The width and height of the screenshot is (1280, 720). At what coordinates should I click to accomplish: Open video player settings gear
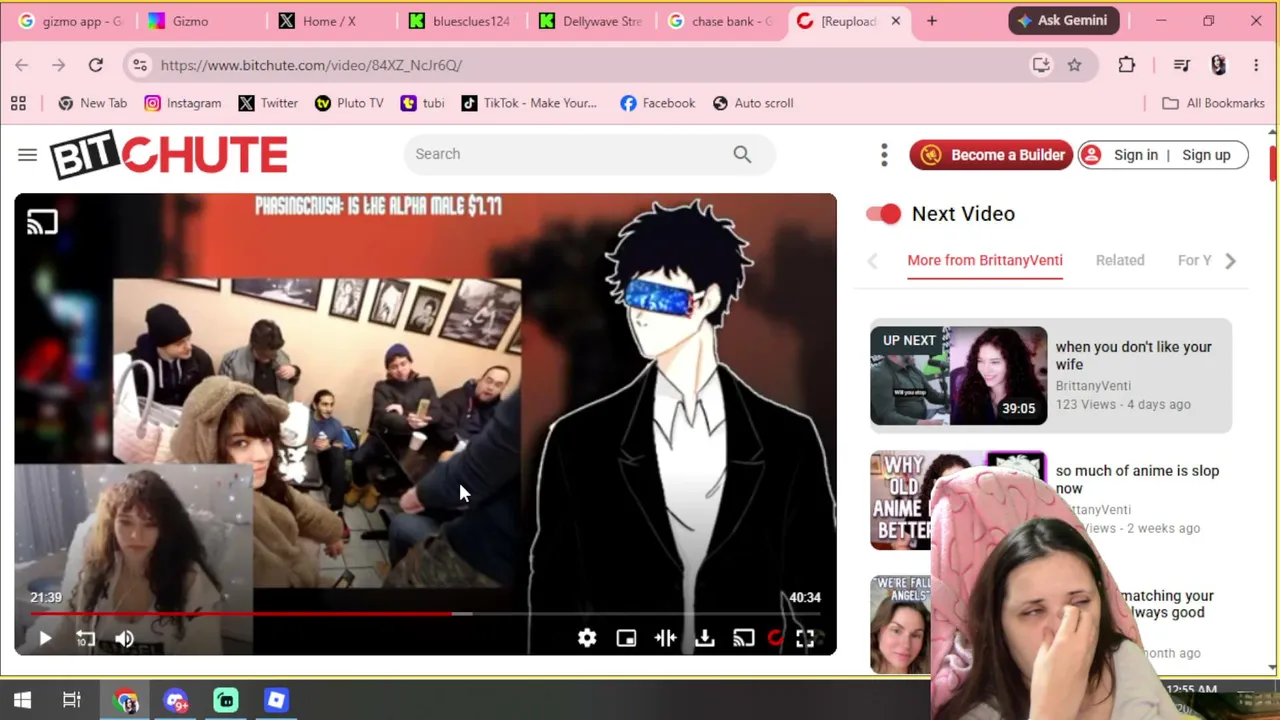tap(587, 638)
